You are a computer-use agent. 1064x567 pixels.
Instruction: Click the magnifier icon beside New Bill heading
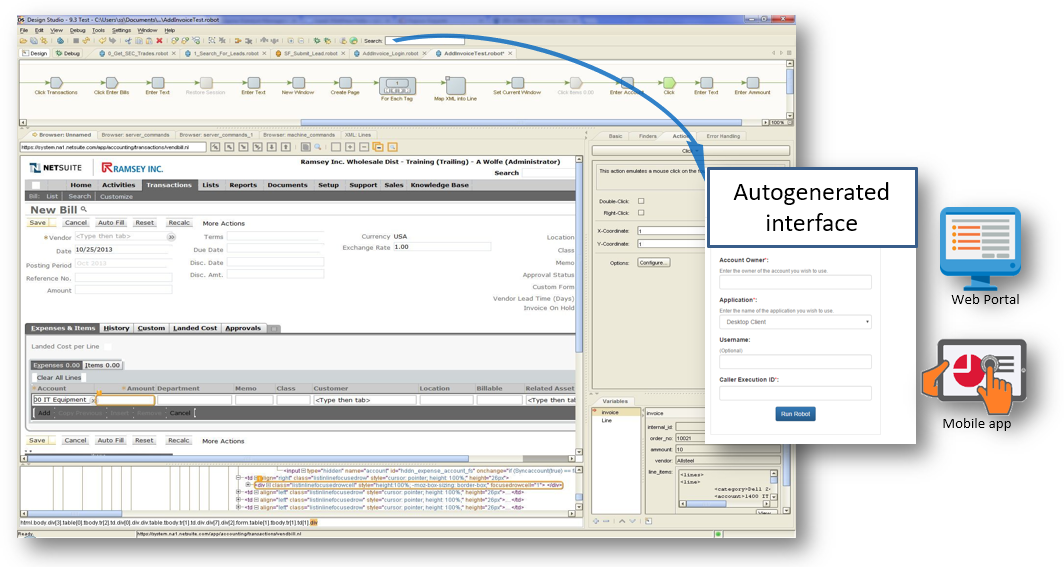pyautogui.click(x=83, y=210)
